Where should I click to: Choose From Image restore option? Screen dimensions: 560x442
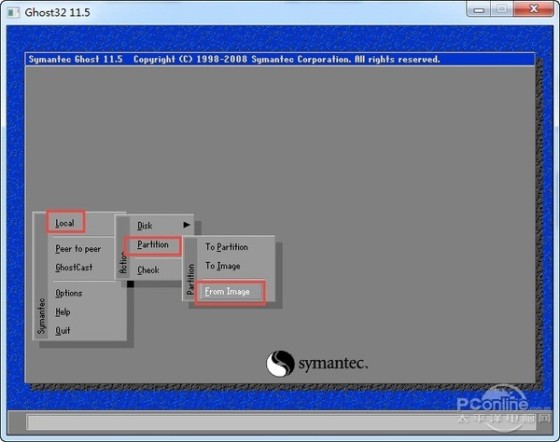[x=227, y=292]
